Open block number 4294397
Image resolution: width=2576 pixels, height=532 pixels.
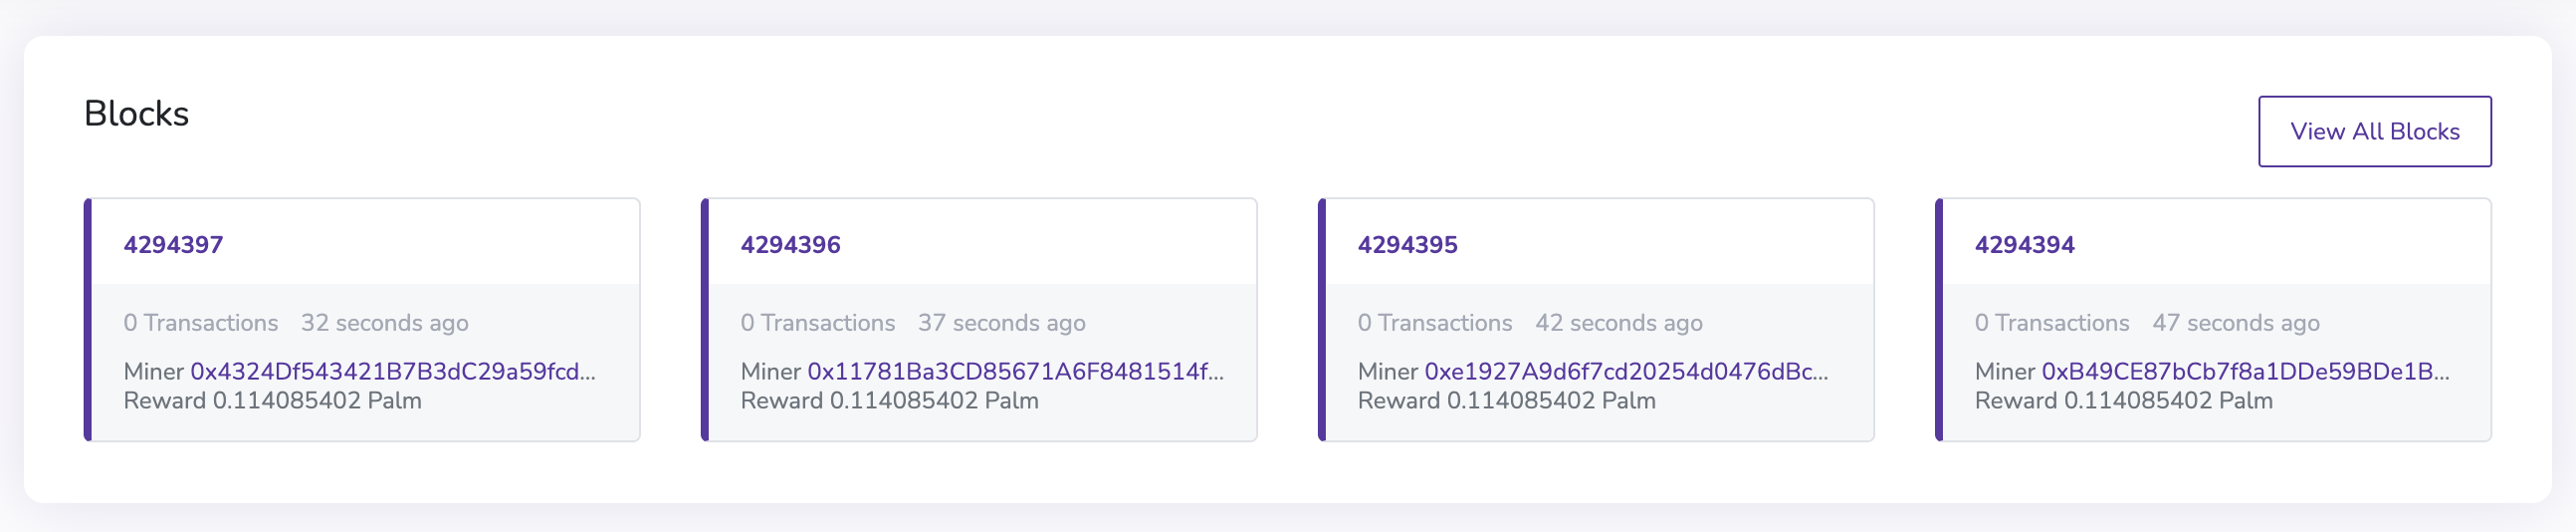[x=173, y=245]
